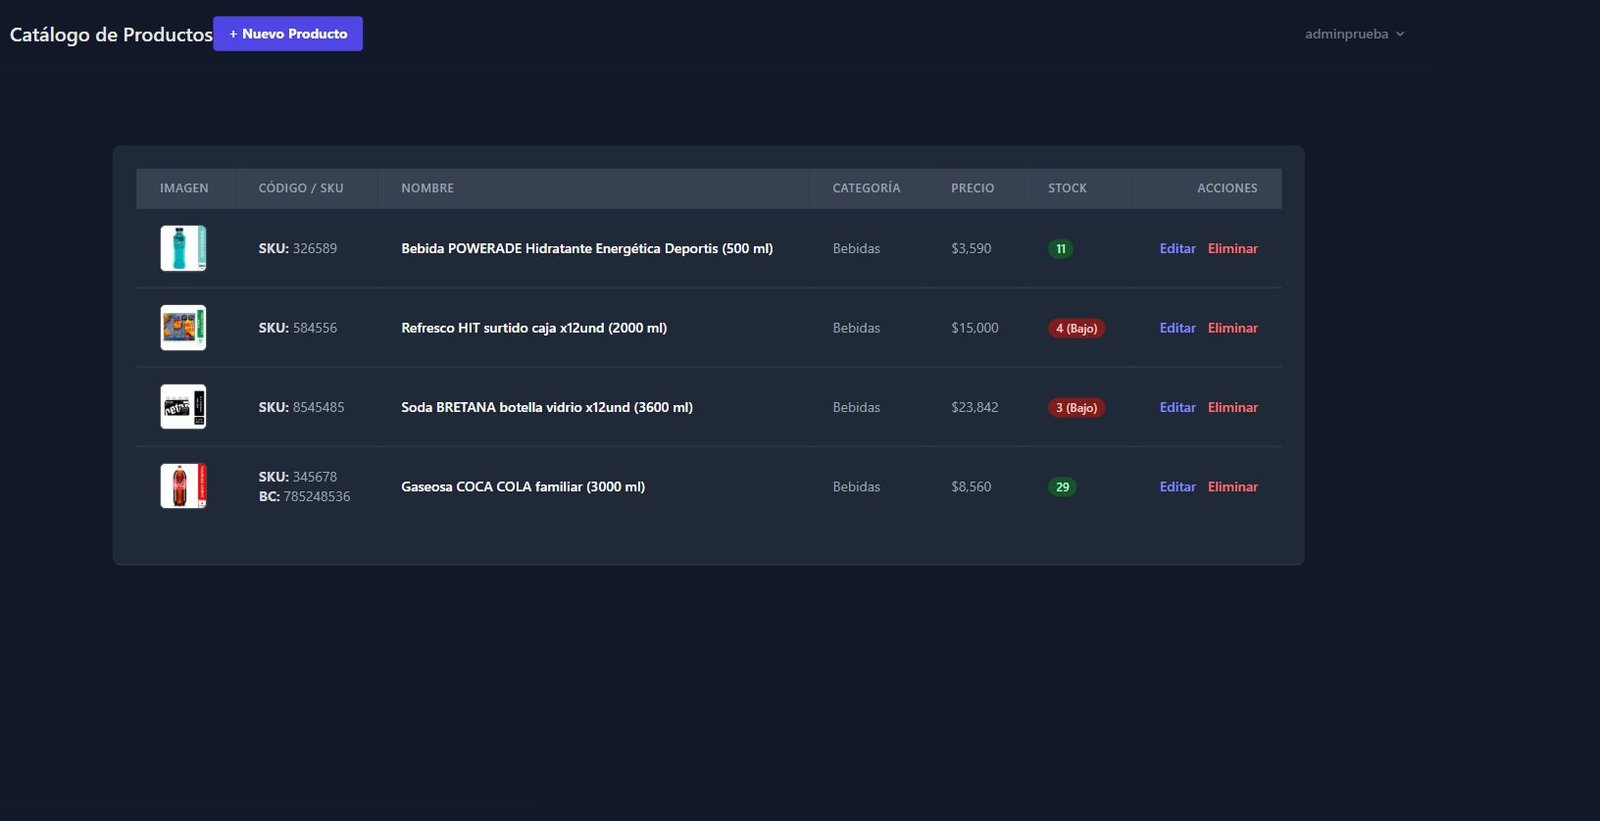1600x821 pixels.
Task: Edit the POWERADE Hidratante product
Action: click(1177, 249)
